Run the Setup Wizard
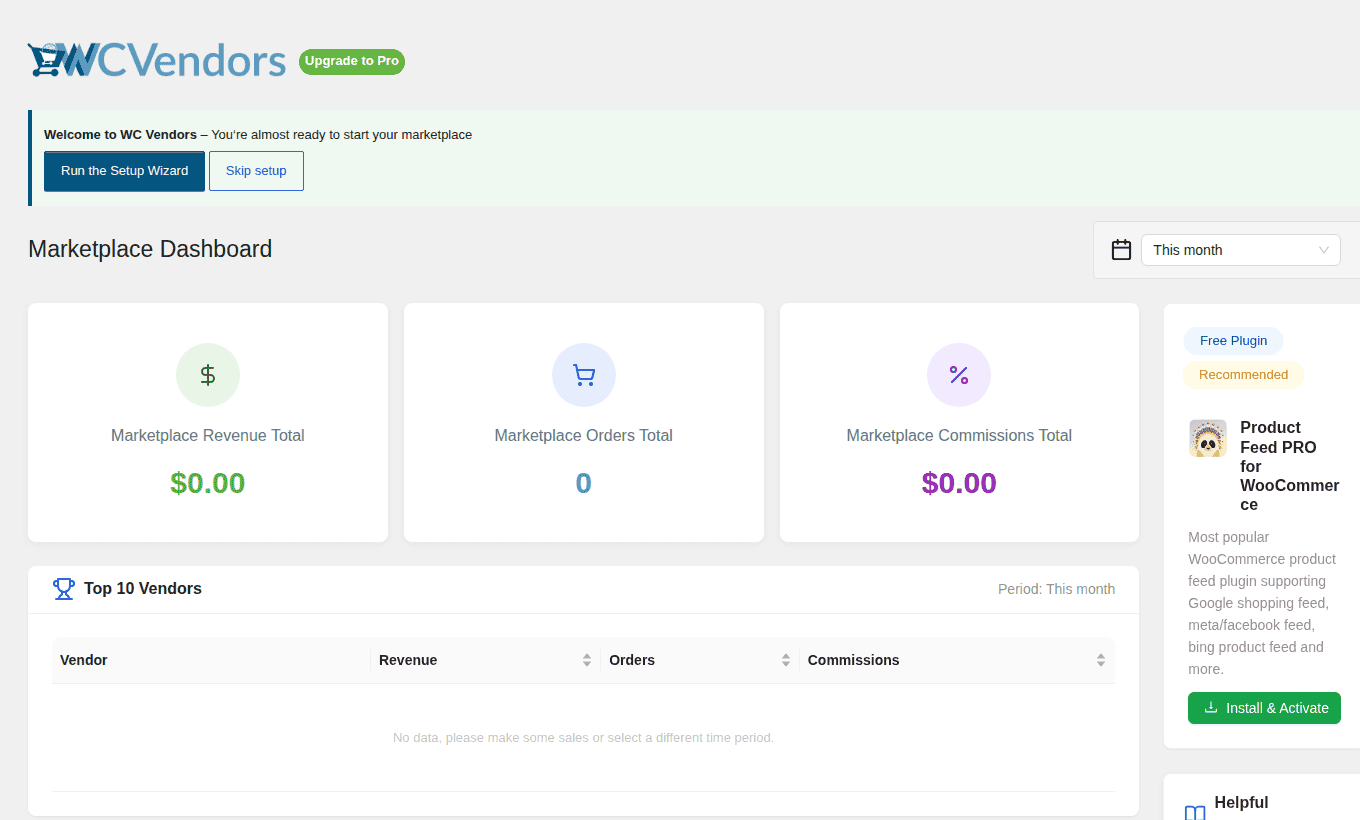1360x820 pixels. tap(124, 171)
